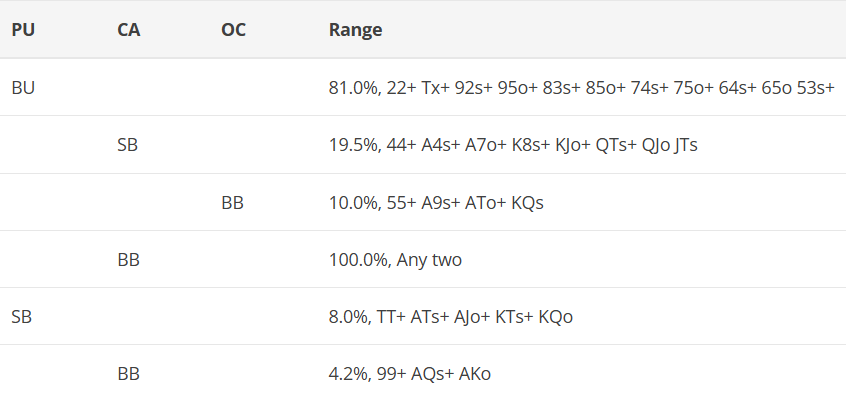Click the SB pusher cell
The width and height of the screenshot is (846, 419).
(22, 317)
